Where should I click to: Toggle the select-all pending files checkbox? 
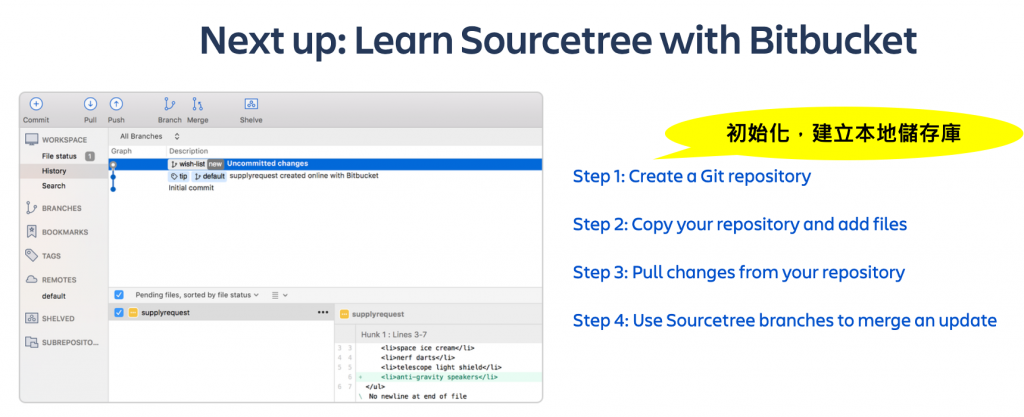(119, 295)
